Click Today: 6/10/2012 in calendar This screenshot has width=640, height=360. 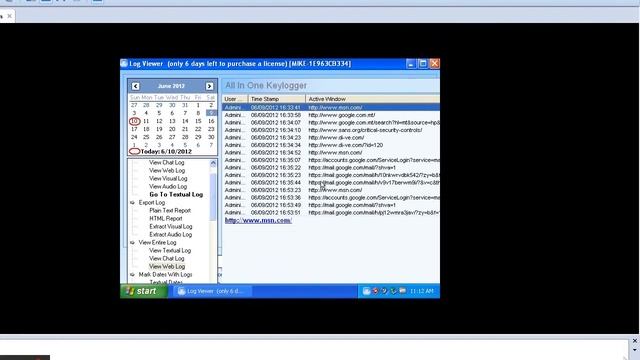pos(166,151)
